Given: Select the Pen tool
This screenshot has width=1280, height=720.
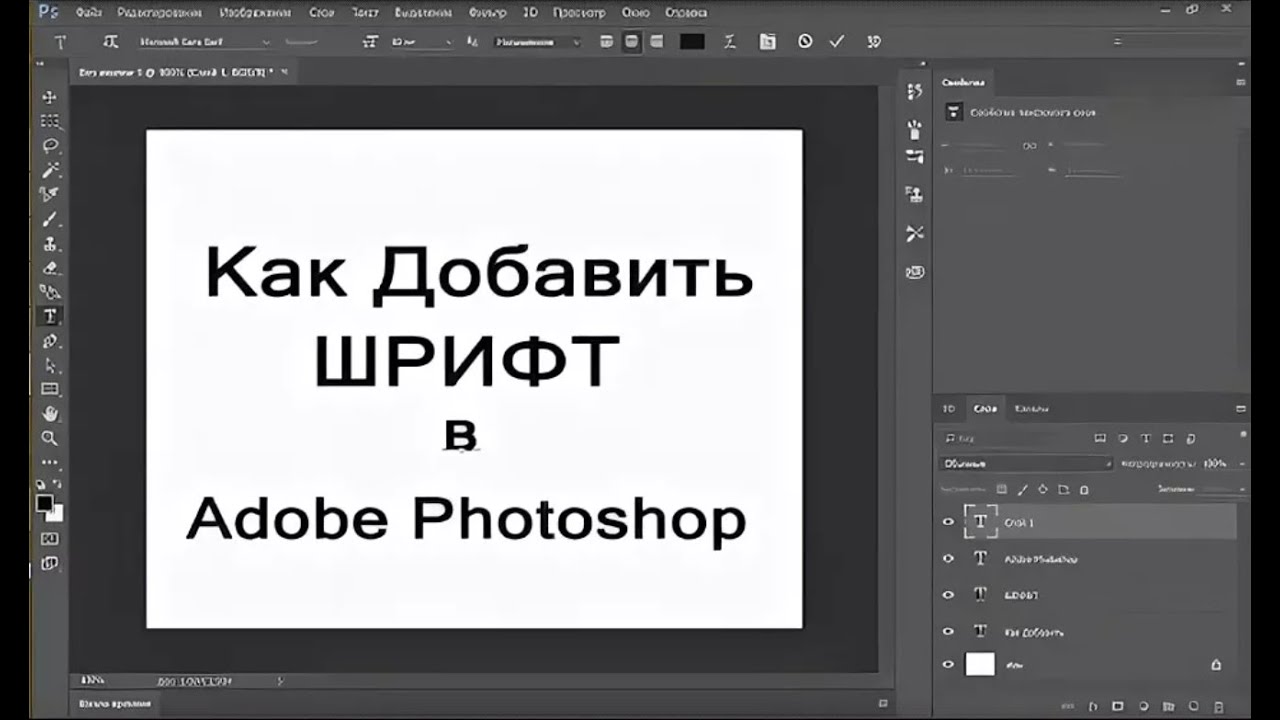Looking at the screenshot, I should (49, 341).
